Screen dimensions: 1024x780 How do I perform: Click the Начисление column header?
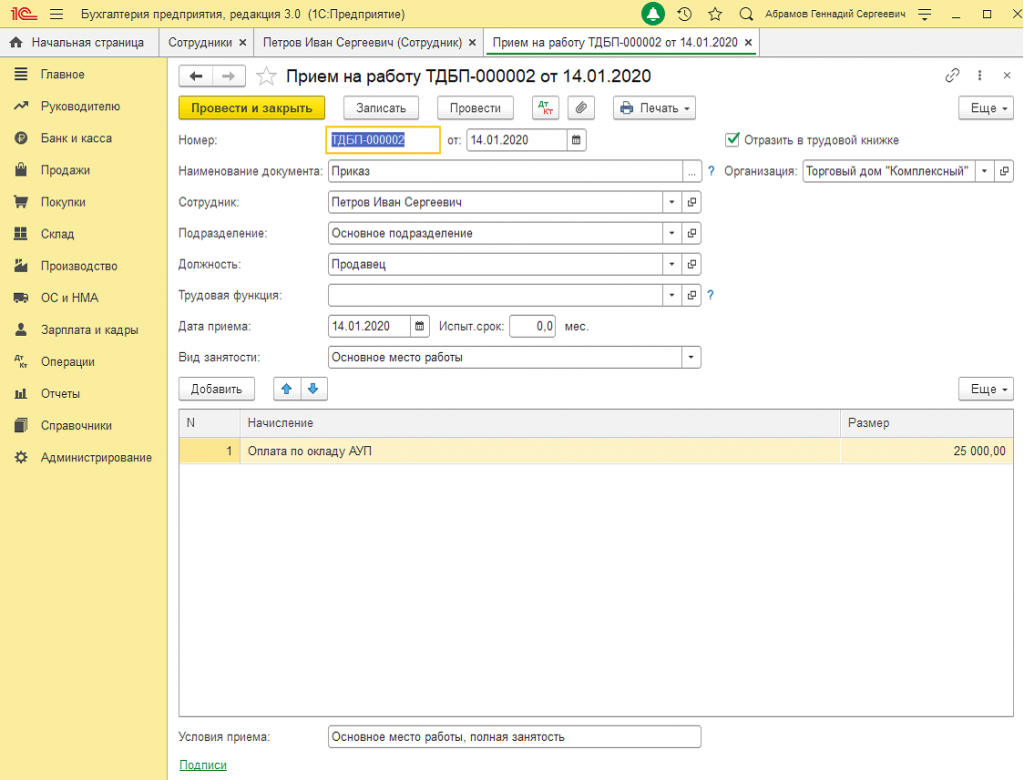tap(540, 423)
